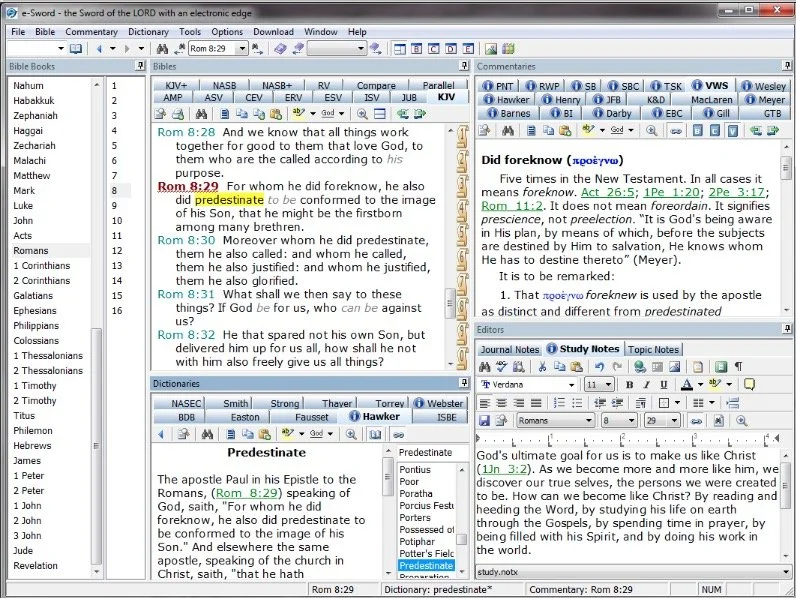Follow the Rom 11:2 commentary link
This screenshot has height=598, width=796.
tap(512, 206)
